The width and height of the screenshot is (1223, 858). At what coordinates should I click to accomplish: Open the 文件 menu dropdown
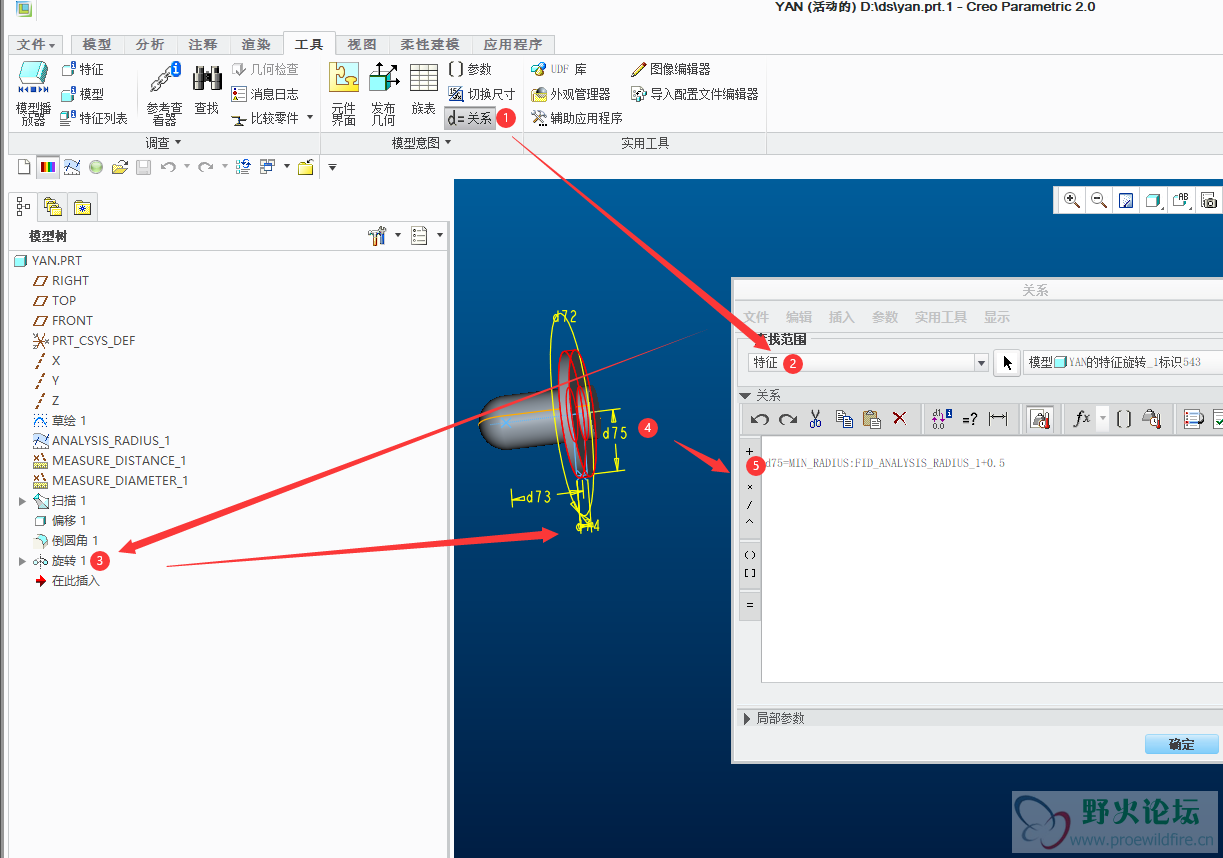tap(37, 45)
